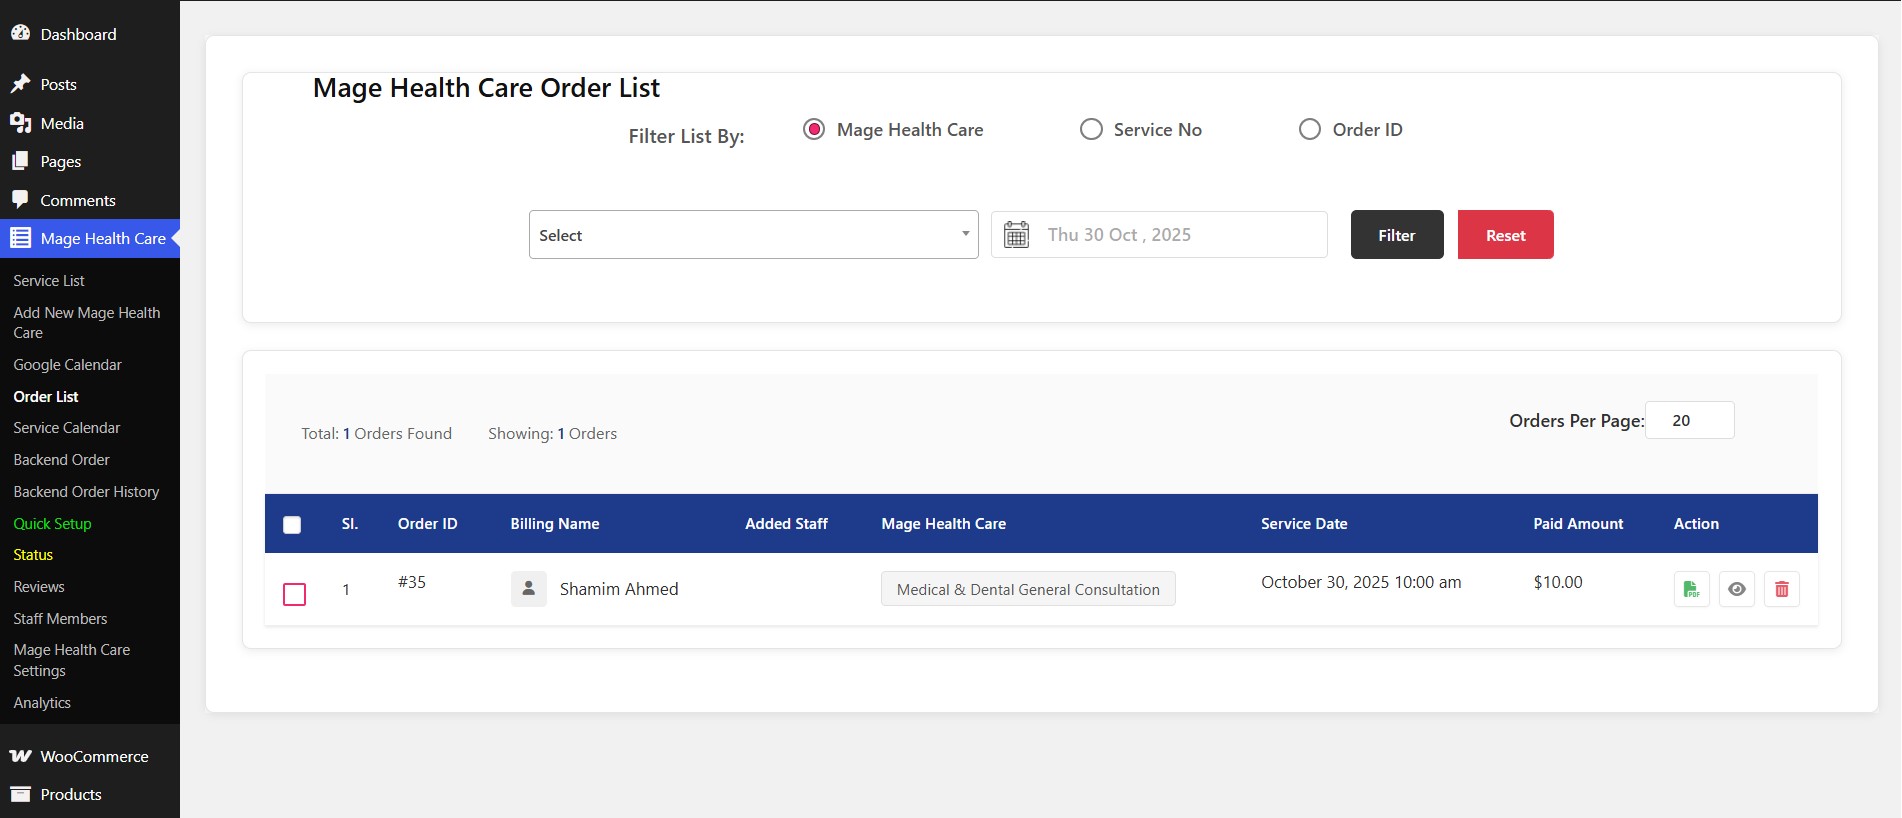Click calendar icon in date field
Screen dimensions: 1902x818
[x=1016, y=235]
